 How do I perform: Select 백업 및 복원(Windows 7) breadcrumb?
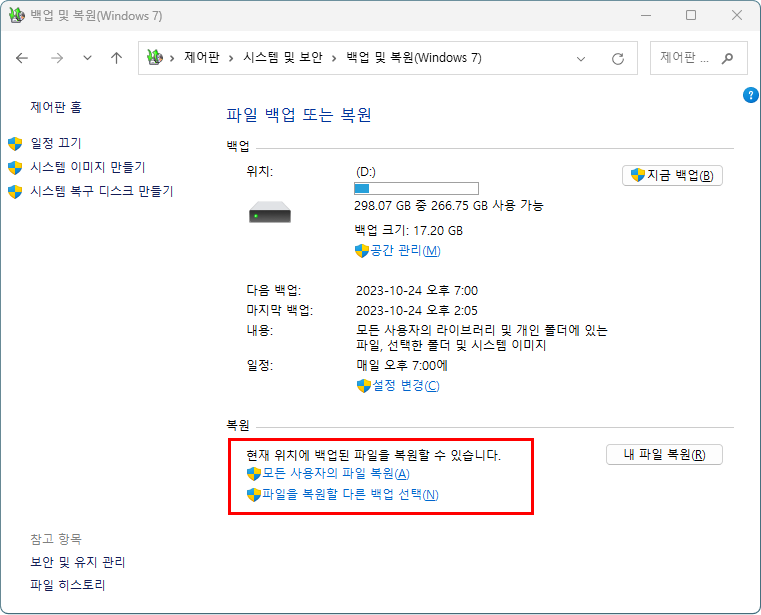pyautogui.click(x=414, y=58)
